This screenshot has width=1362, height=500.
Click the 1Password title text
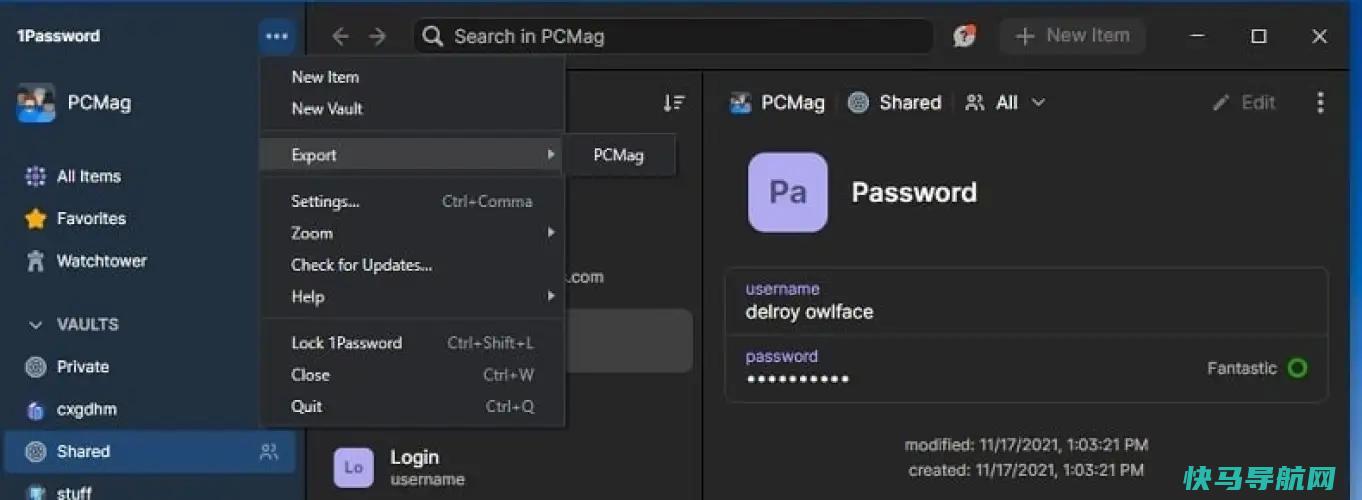[58, 36]
